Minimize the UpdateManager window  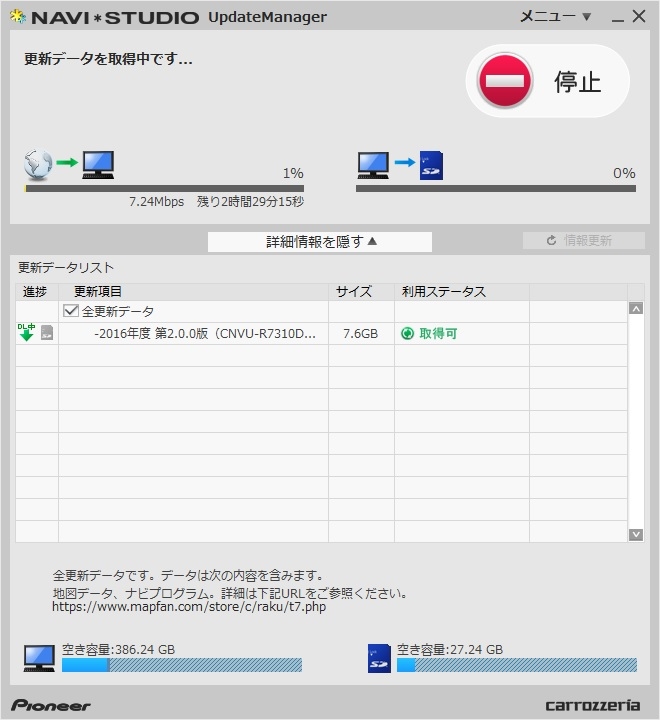tap(618, 18)
